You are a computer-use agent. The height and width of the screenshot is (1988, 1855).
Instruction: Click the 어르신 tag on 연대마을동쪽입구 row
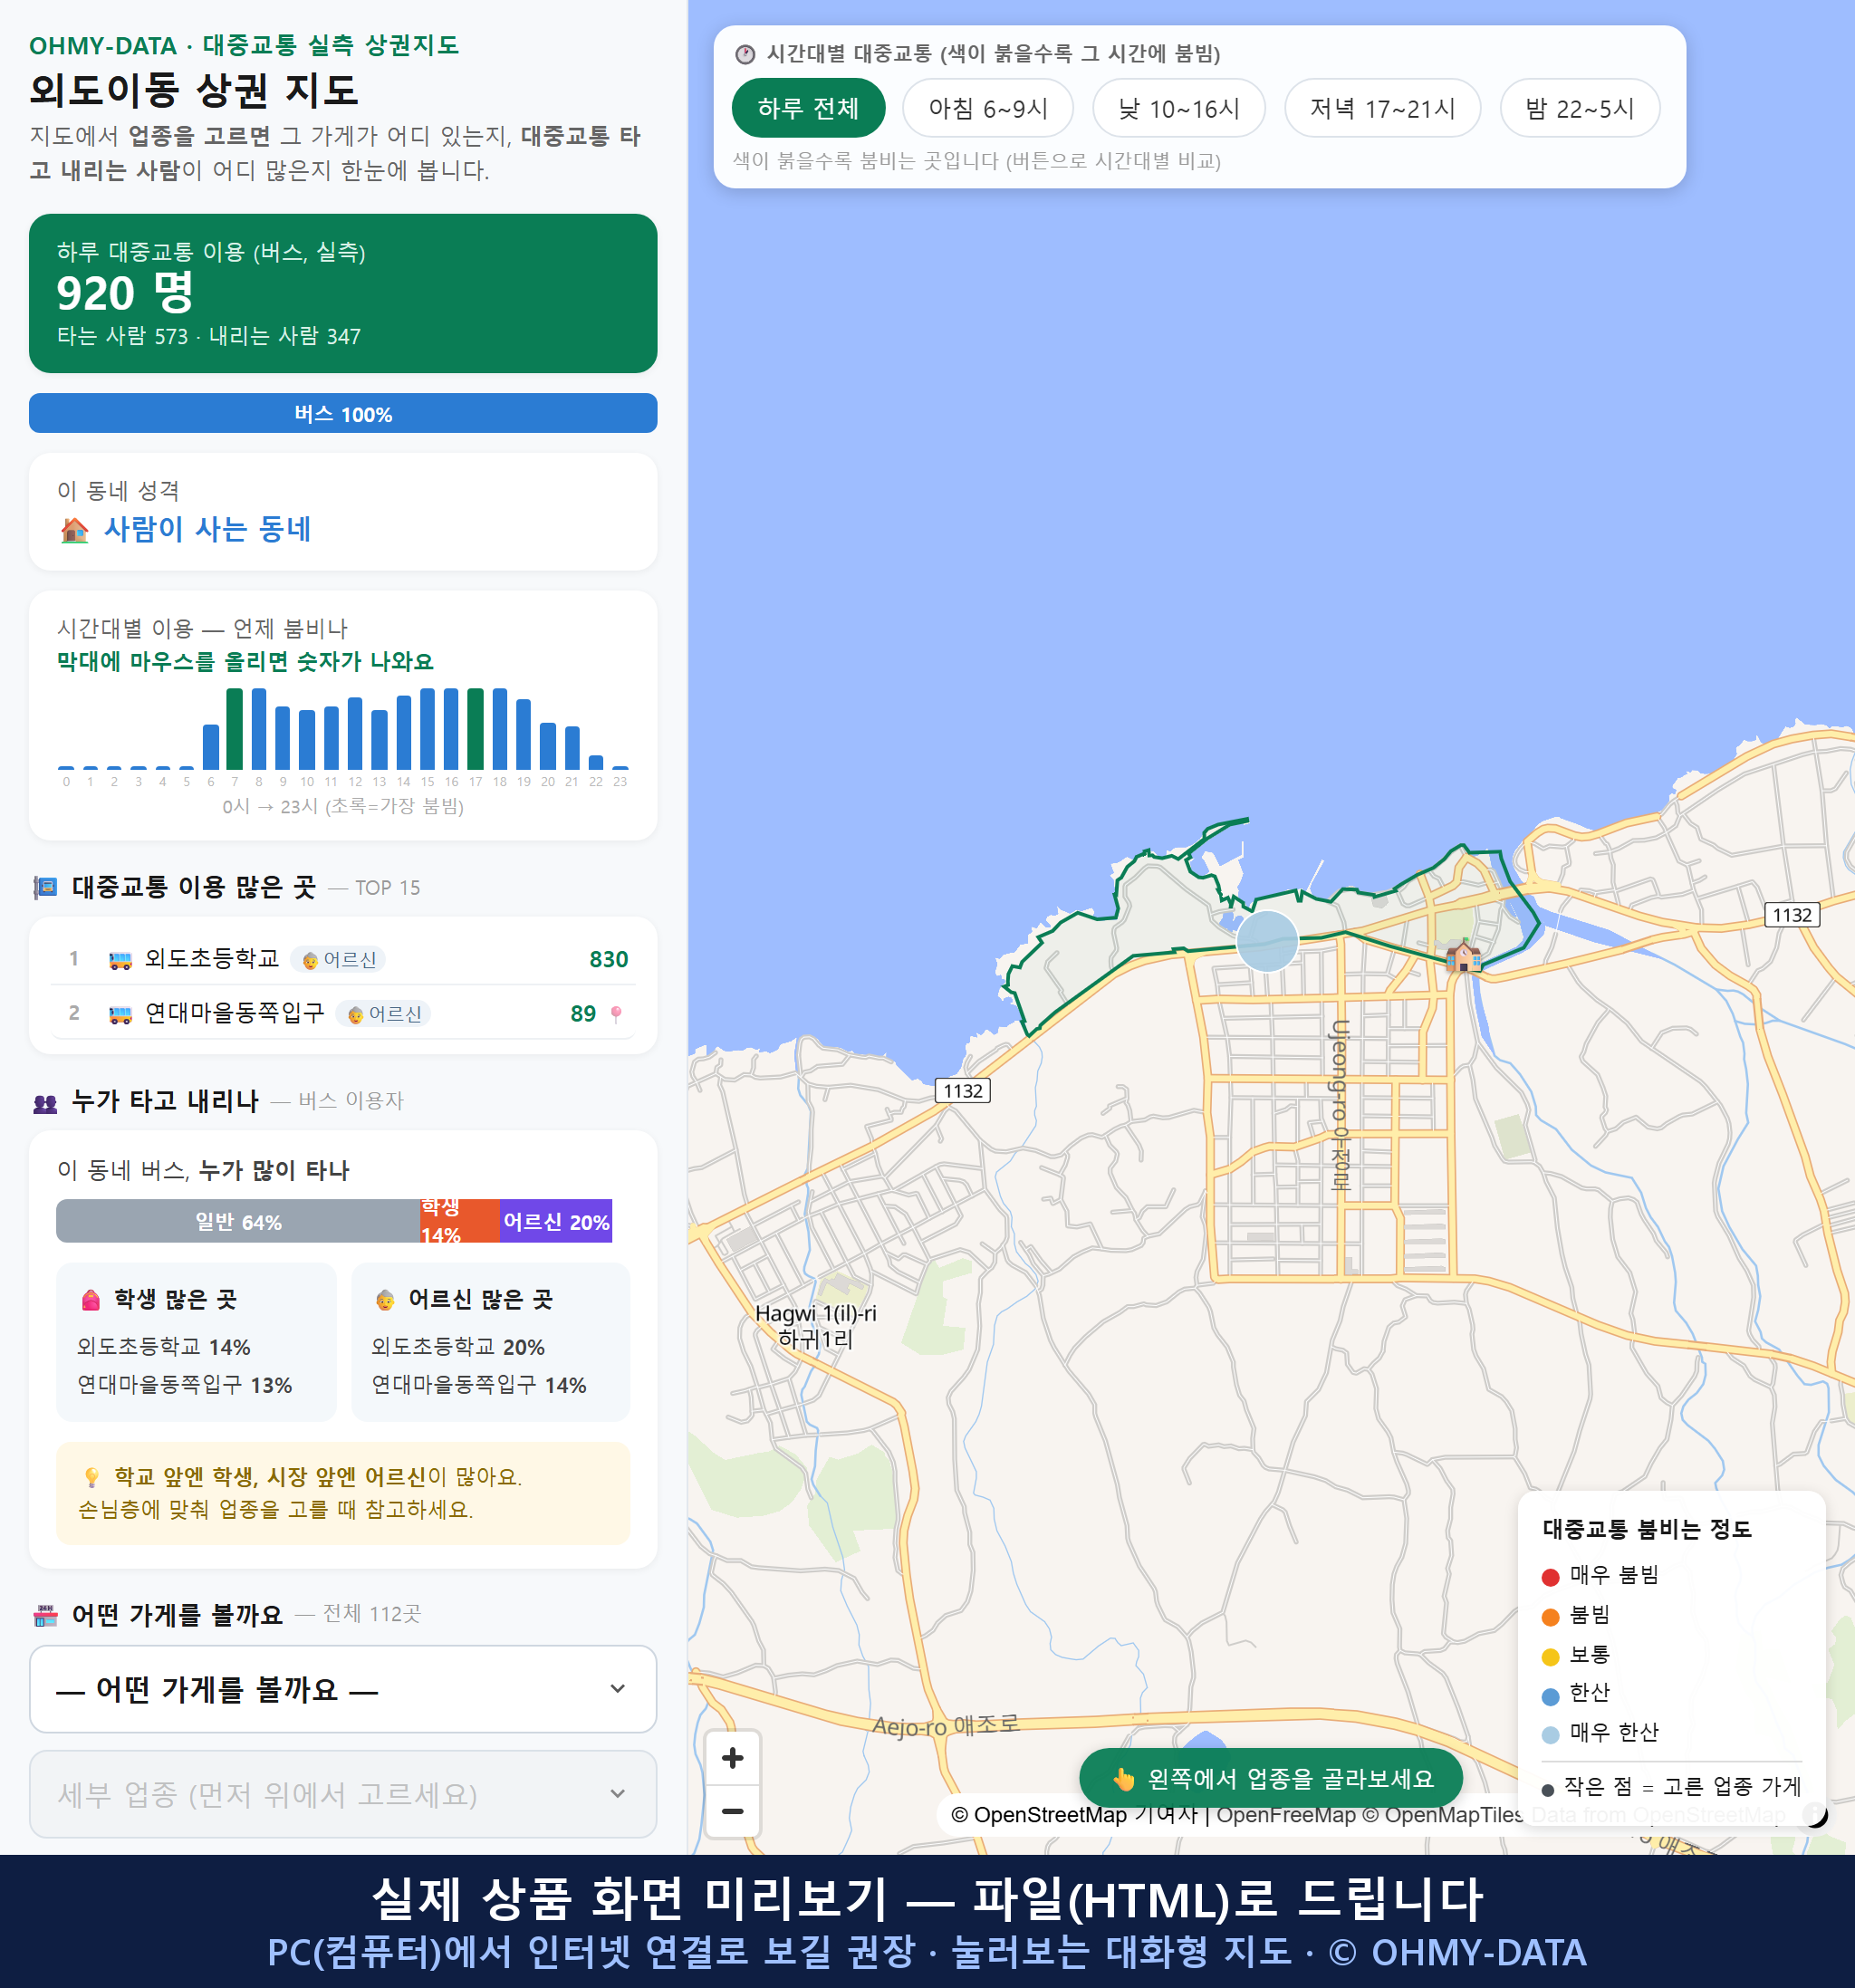click(384, 1014)
